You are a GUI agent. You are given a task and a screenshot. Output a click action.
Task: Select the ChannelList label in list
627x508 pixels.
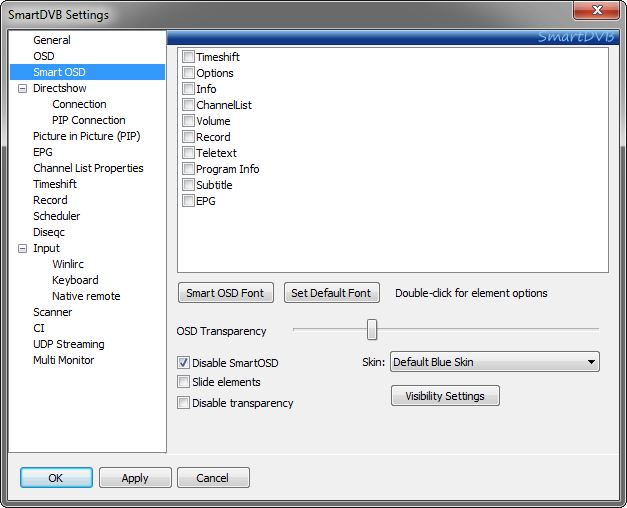[x=224, y=105]
